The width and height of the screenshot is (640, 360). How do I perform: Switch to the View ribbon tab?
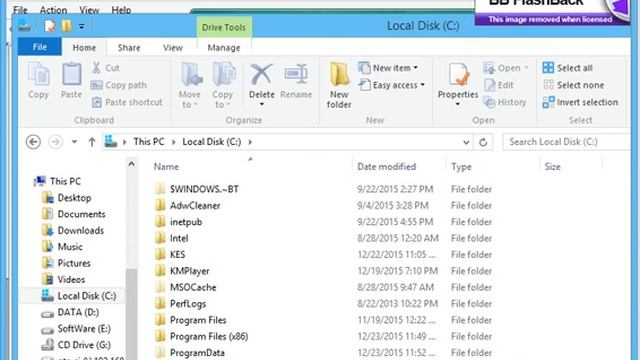(173, 47)
